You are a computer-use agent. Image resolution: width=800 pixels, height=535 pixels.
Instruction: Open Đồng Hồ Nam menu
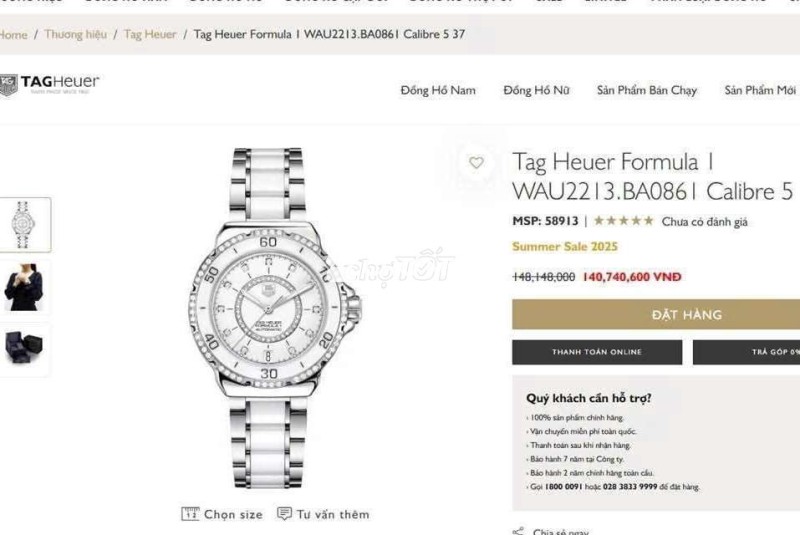click(438, 90)
